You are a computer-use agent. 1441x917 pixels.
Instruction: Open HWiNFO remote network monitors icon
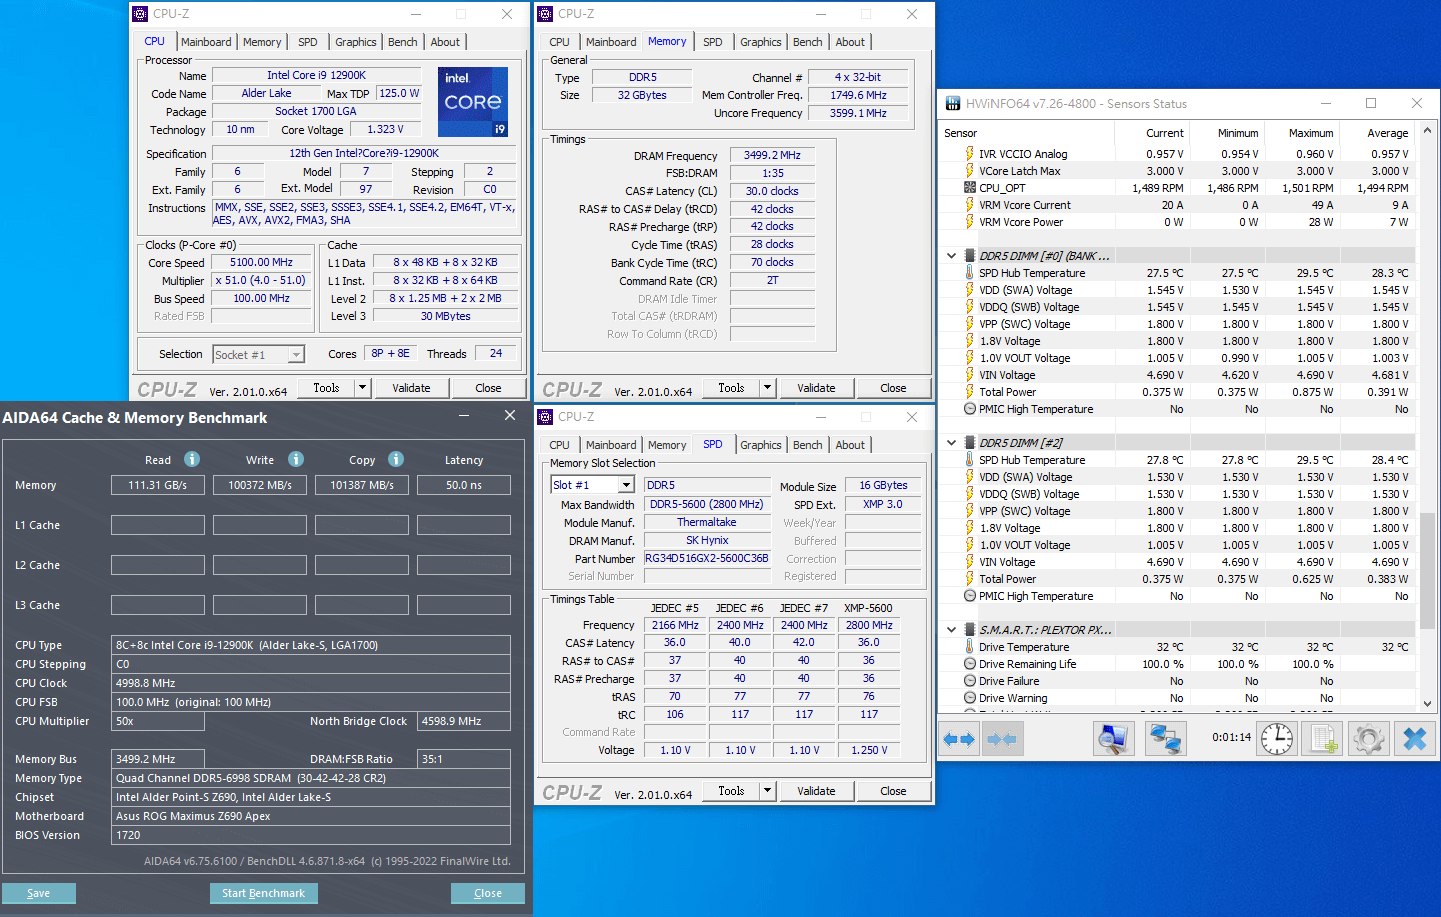[x=1165, y=739]
